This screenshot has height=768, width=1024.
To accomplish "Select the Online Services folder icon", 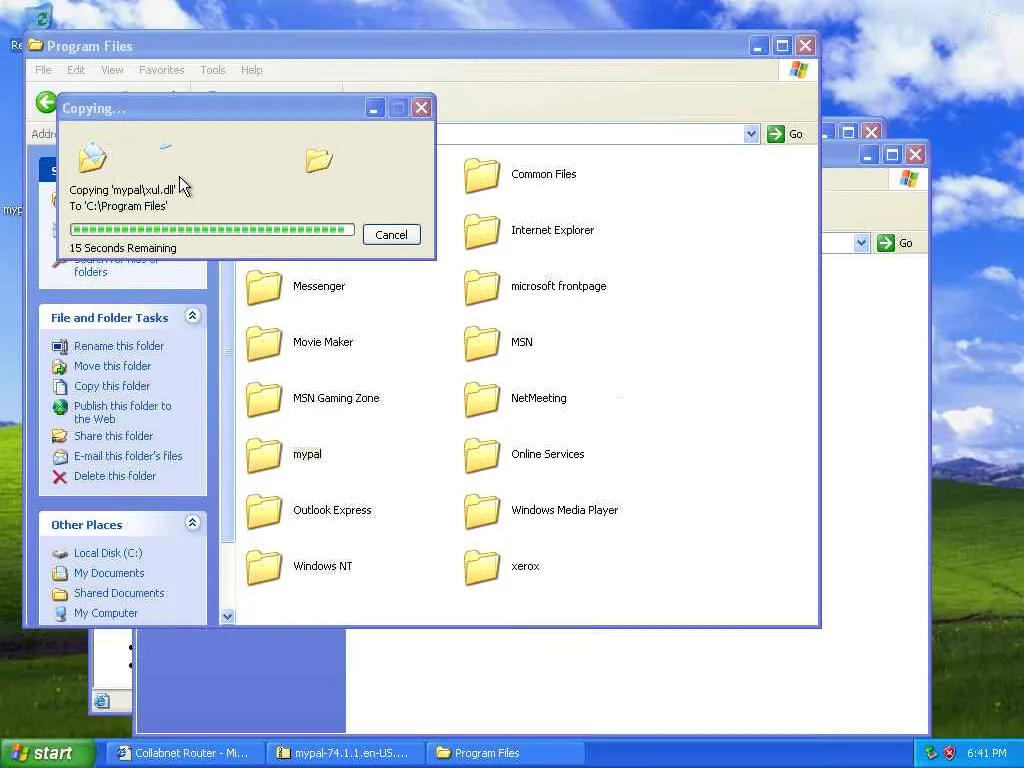I will point(482,455).
